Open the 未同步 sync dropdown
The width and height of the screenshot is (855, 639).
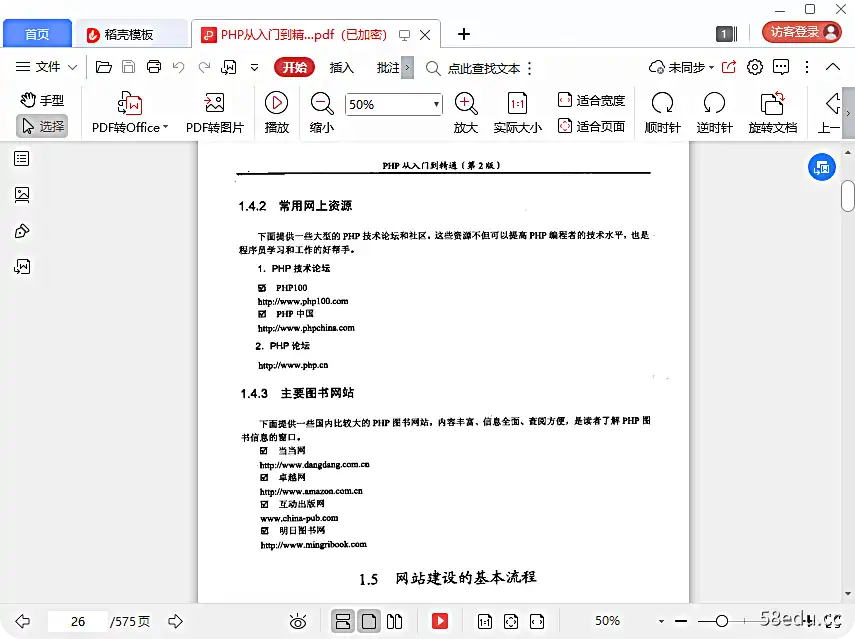coord(681,68)
